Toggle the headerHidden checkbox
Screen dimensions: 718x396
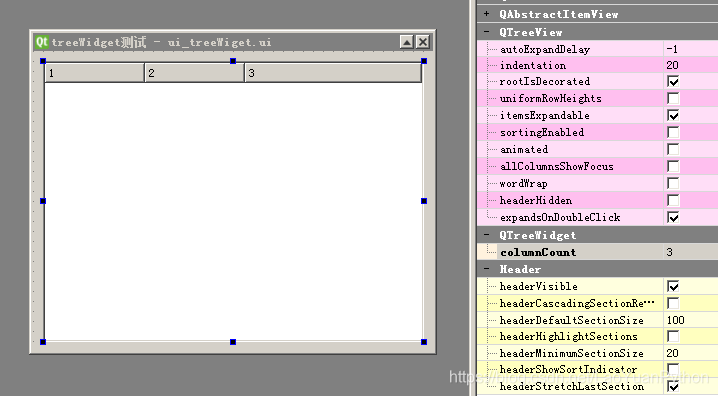[673, 201]
